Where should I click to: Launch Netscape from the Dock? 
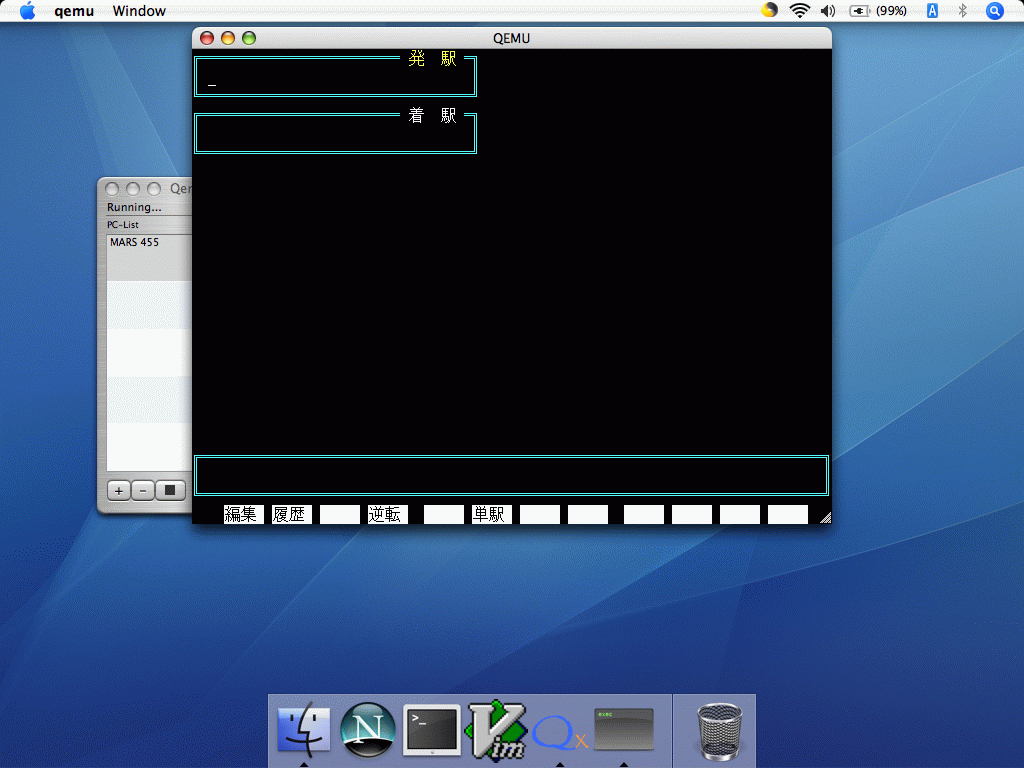368,729
